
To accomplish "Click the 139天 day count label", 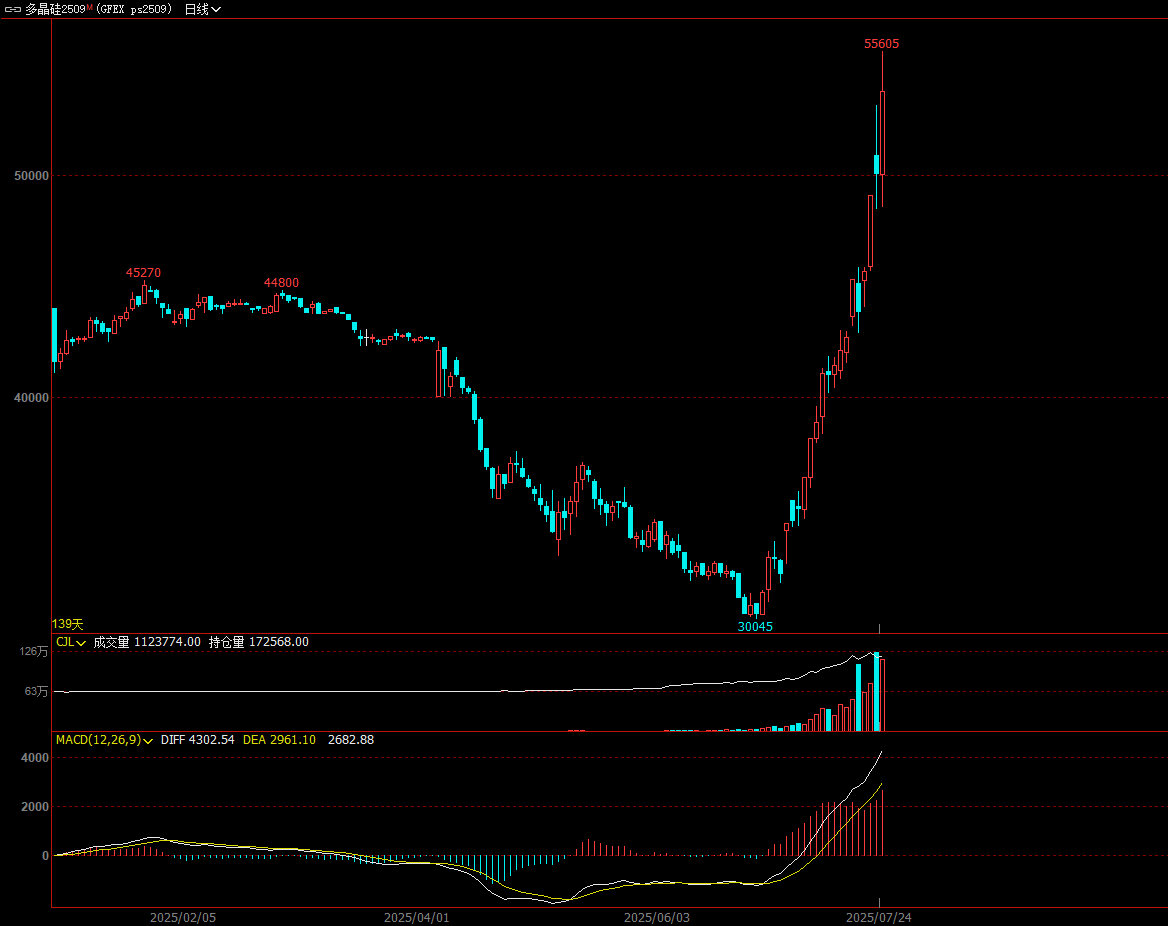I will pos(68,624).
